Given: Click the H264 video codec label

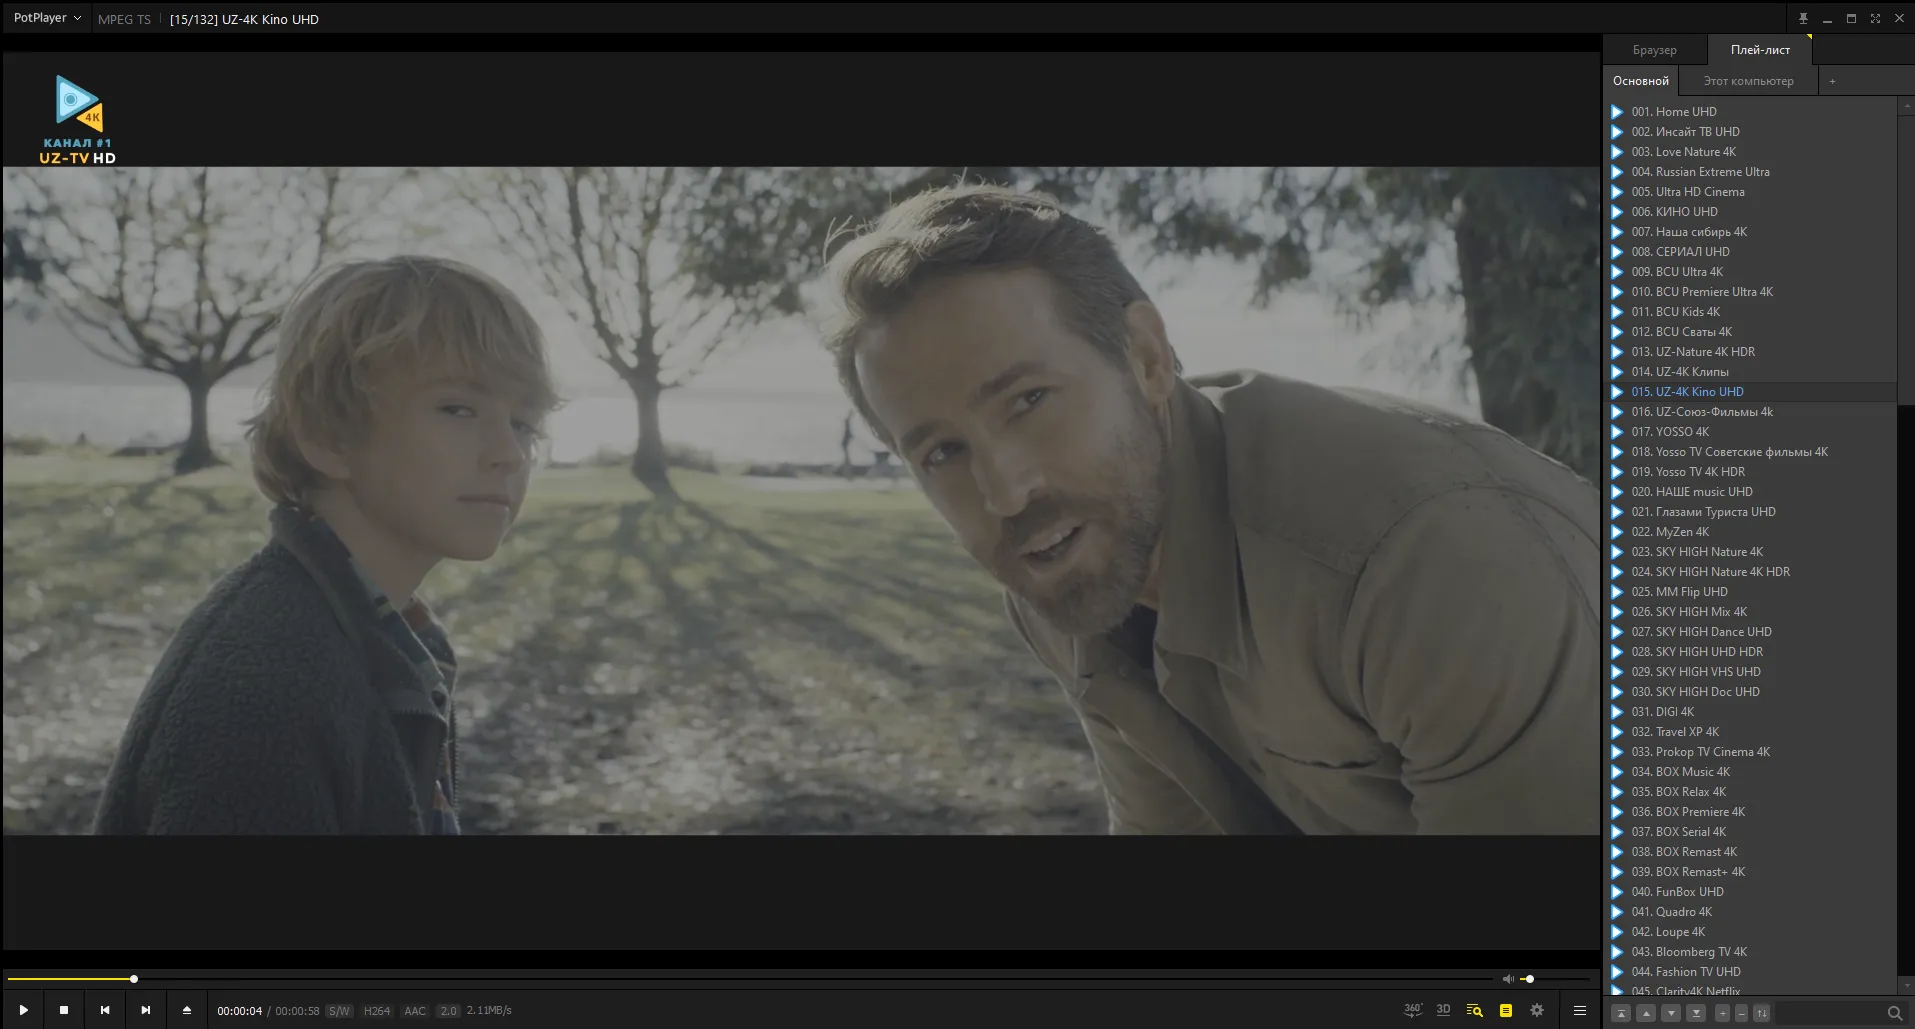Looking at the screenshot, I should [x=377, y=1011].
